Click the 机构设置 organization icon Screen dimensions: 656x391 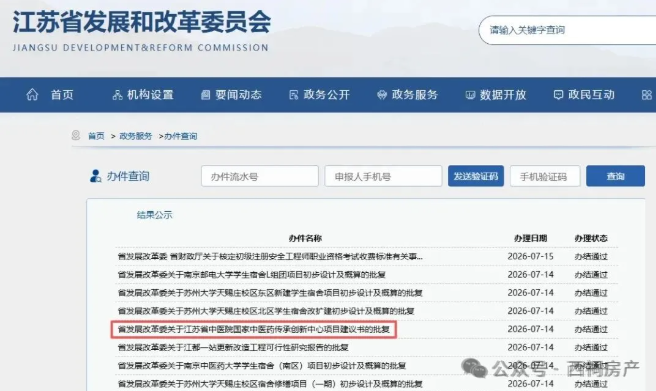coord(117,95)
